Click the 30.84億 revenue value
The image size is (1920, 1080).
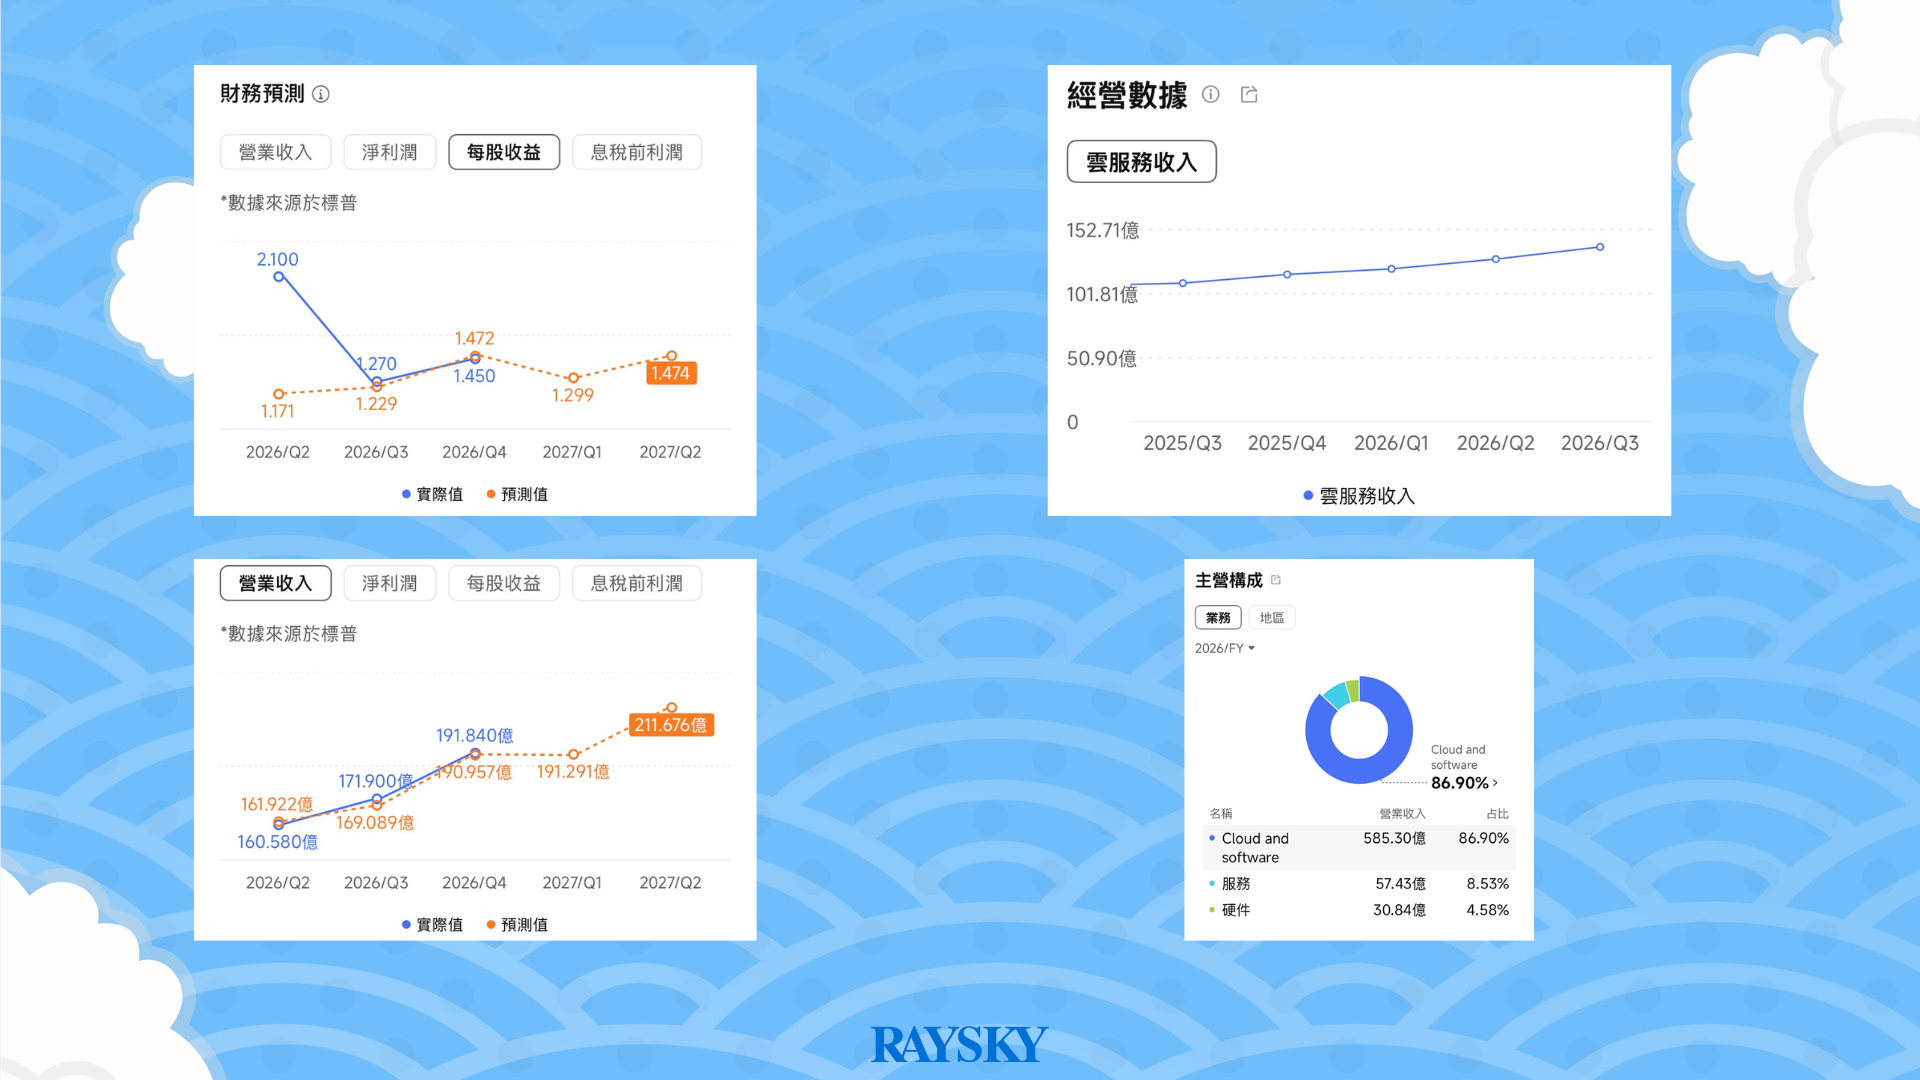1399,910
